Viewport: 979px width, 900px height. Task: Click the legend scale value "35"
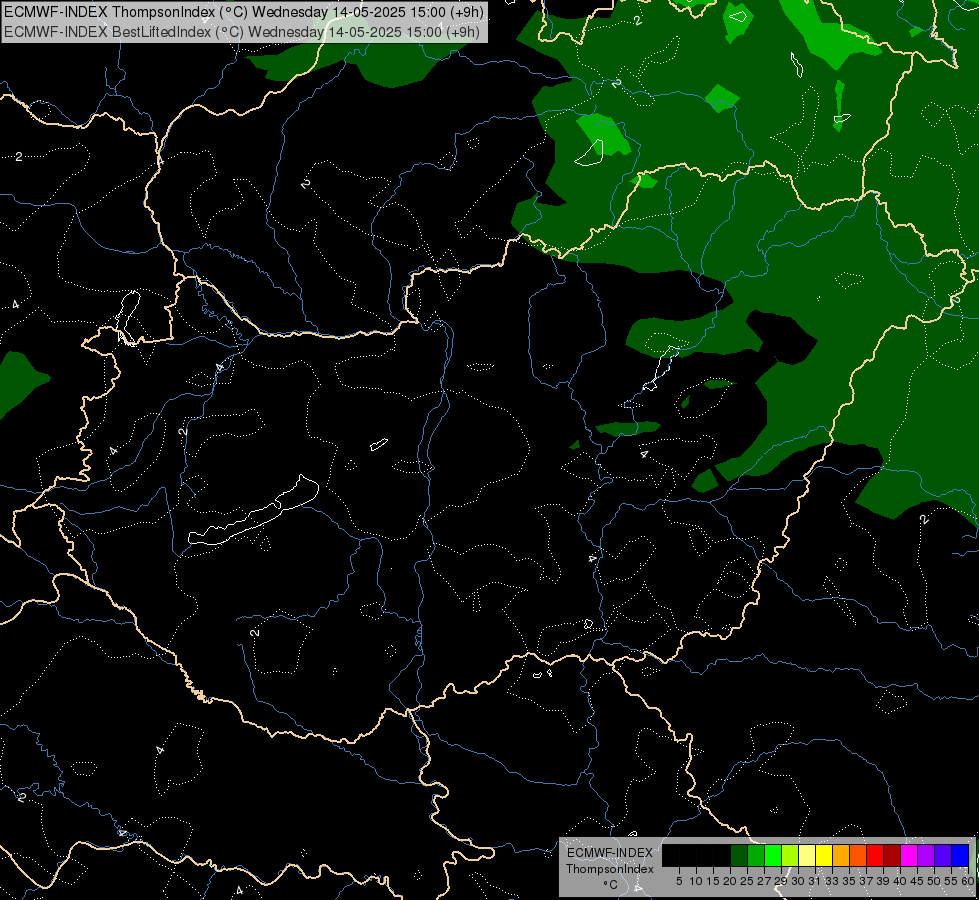pos(849,881)
